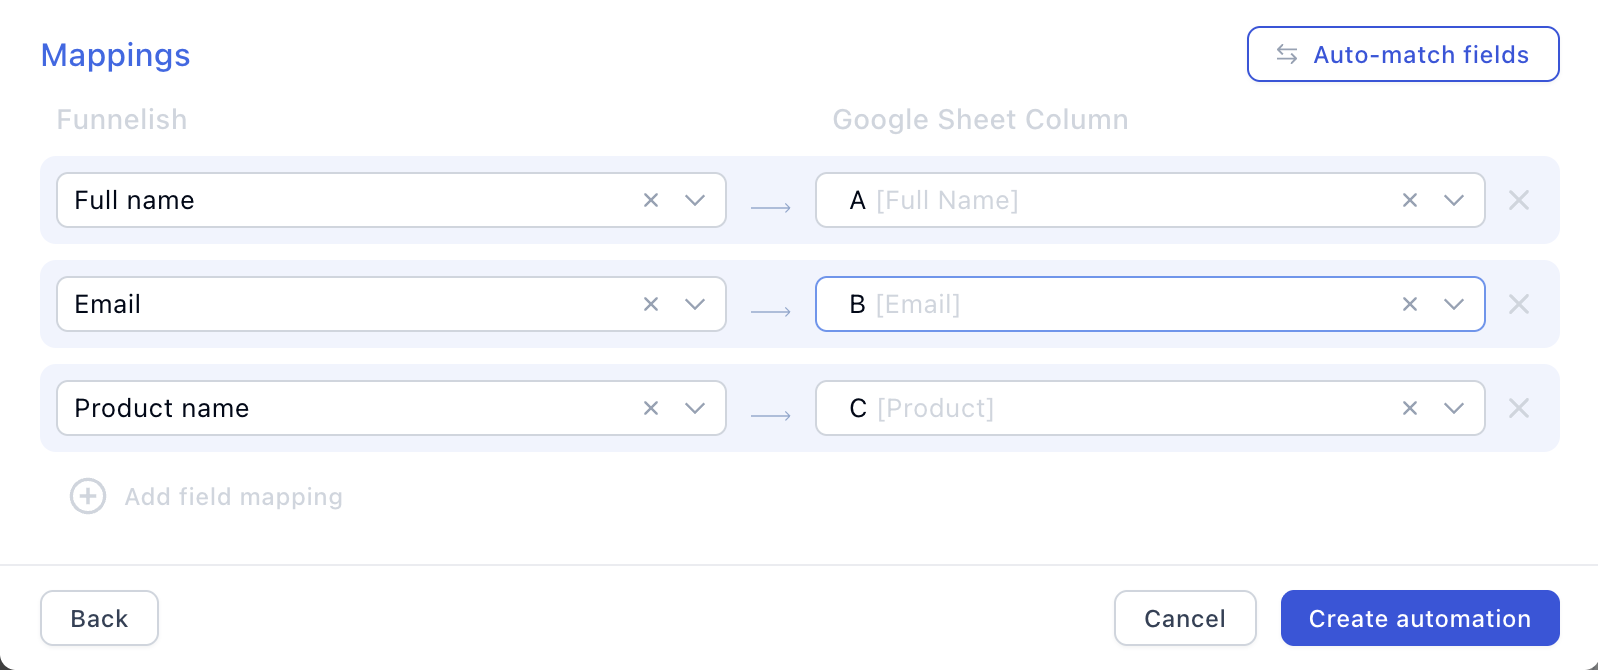This screenshot has width=1598, height=670.
Task: Clear the Email field selection
Action: (x=651, y=304)
